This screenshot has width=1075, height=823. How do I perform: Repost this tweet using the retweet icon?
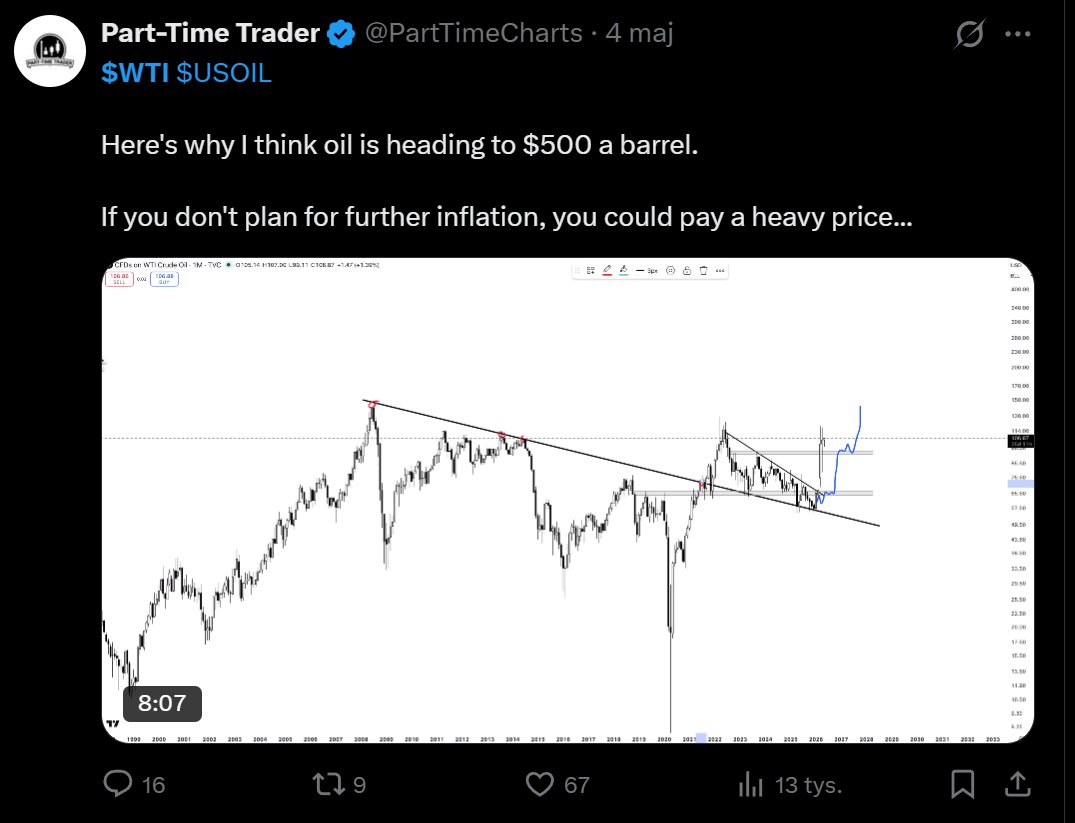coord(328,783)
